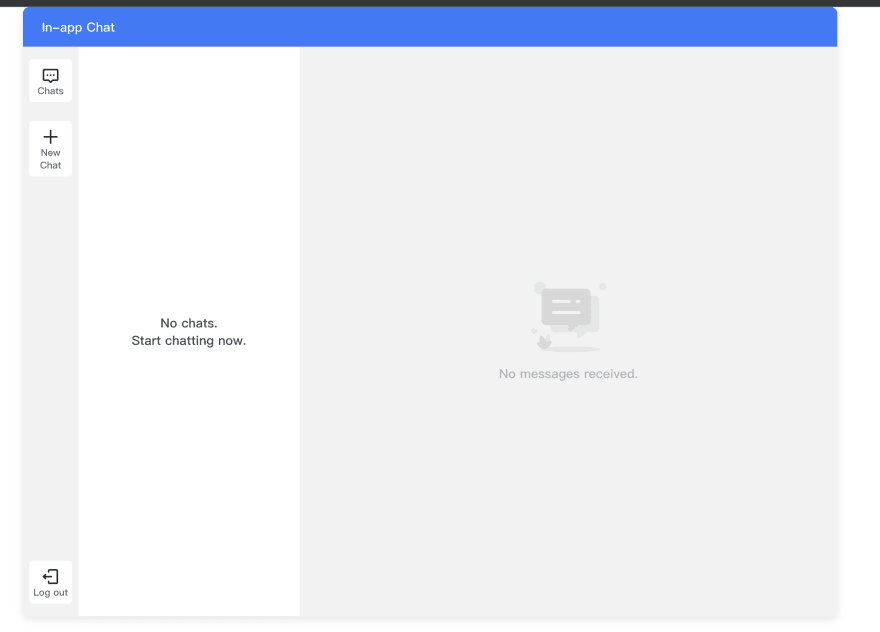Click the 'No chats.' text

[189, 323]
